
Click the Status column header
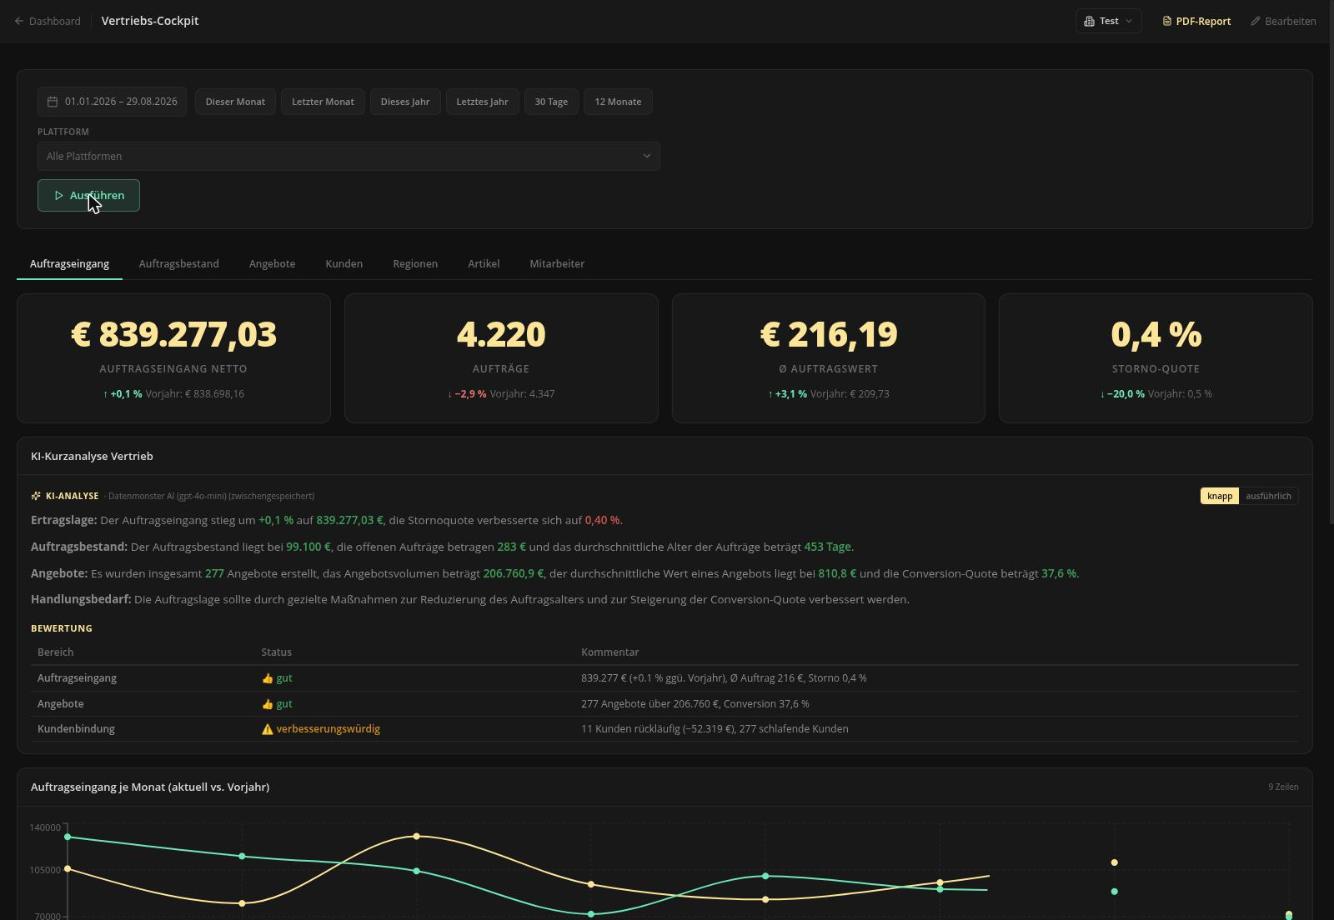(x=277, y=652)
